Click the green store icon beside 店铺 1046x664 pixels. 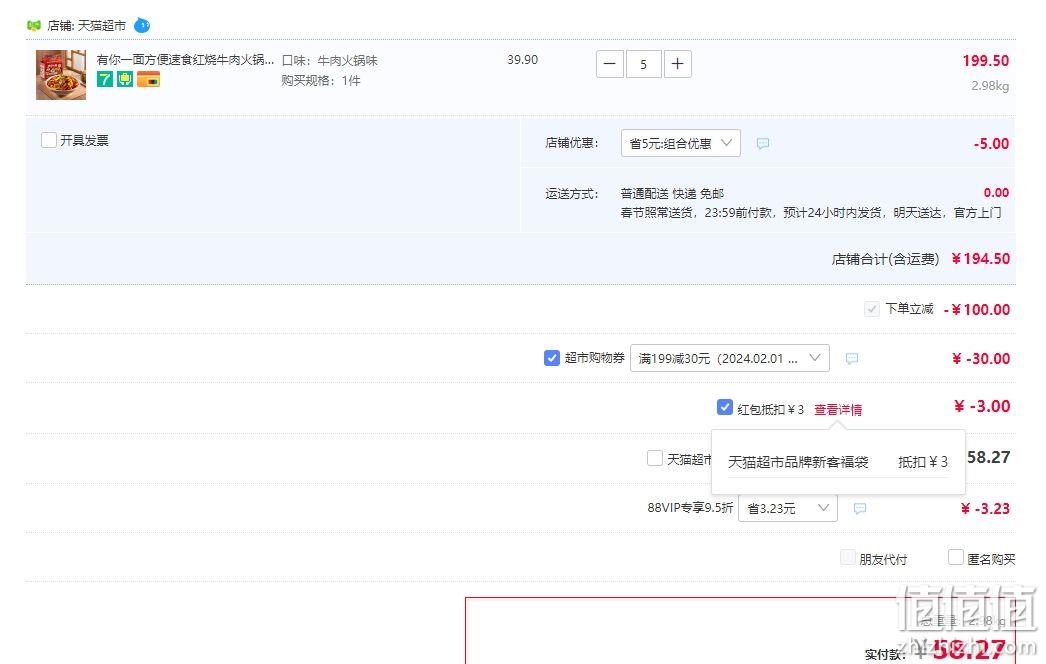tap(34, 25)
